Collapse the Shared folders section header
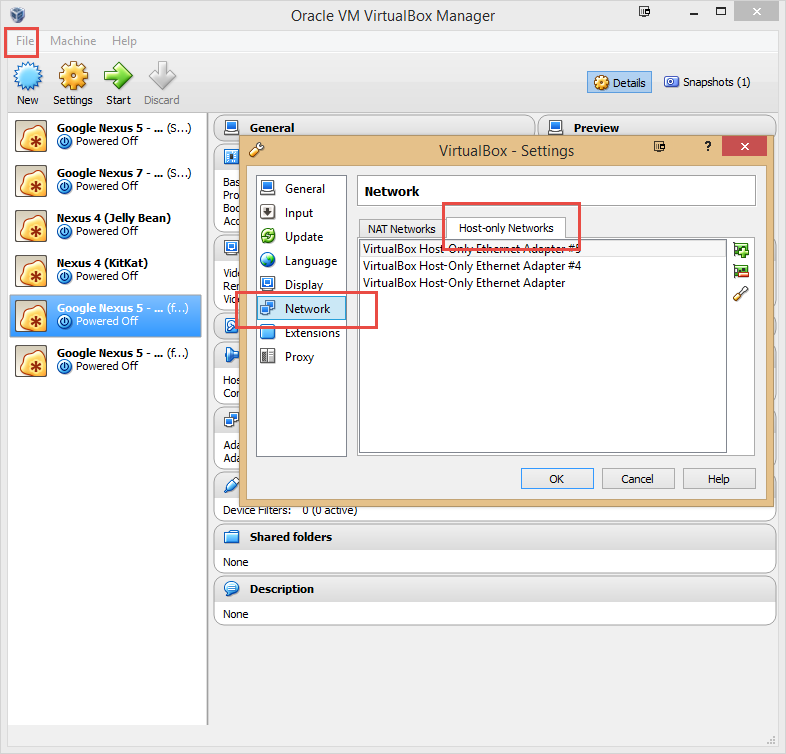This screenshot has height=754, width=786. pos(495,537)
